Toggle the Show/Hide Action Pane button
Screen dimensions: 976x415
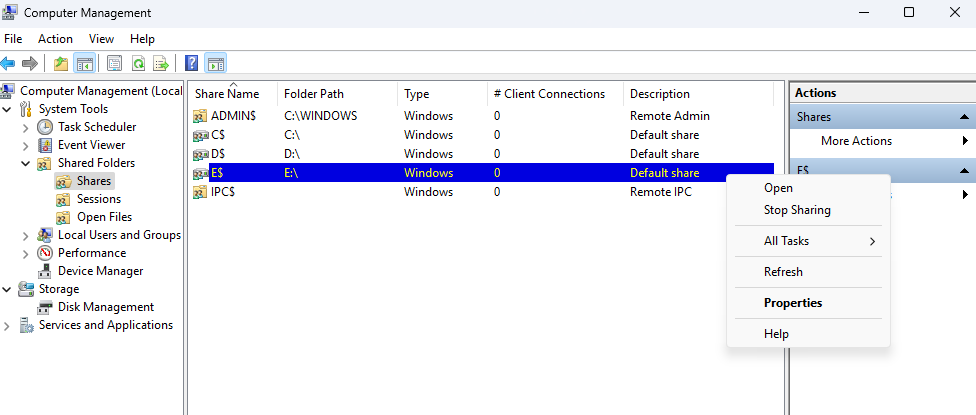pyautogui.click(x=215, y=63)
